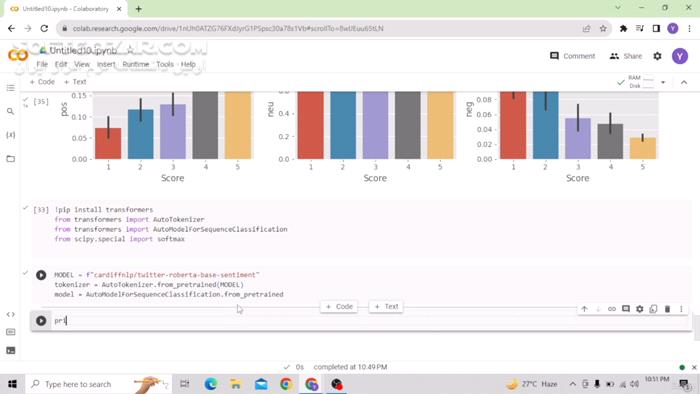Copy link to cell icon
The width and height of the screenshot is (700, 394).
click(612, 309)
